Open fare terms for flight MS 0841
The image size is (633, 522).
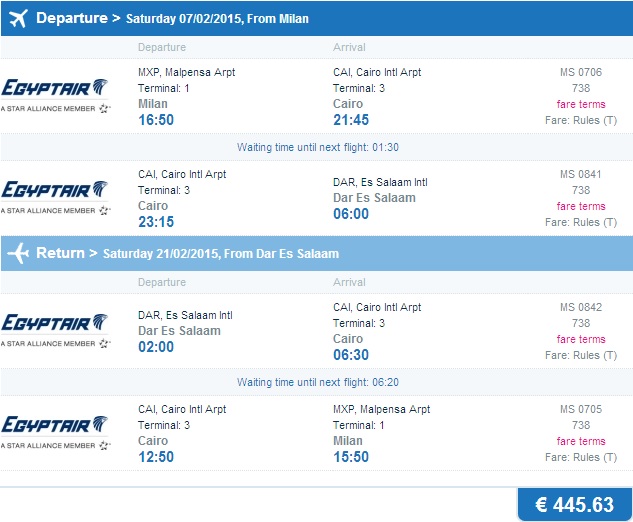click(x=581, y=206)
